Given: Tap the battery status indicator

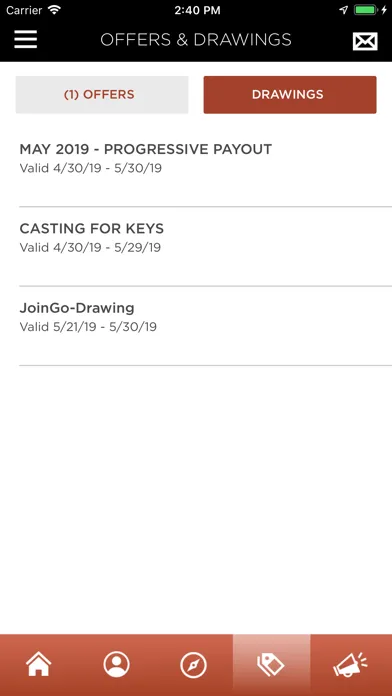Looking at the screenshot, I should (365, 10).
